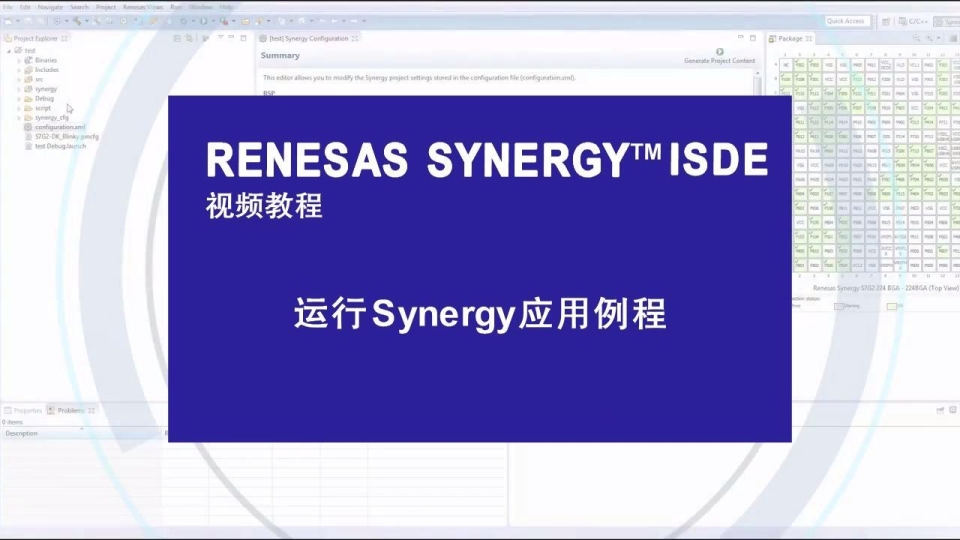Open the Search menu
960x540 pixels.
tap(79, 7)
